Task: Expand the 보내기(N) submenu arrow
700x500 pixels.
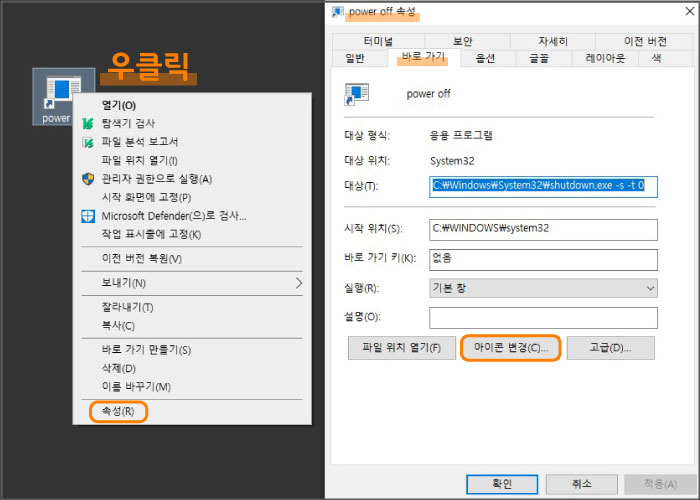Action: click(299, 283)
